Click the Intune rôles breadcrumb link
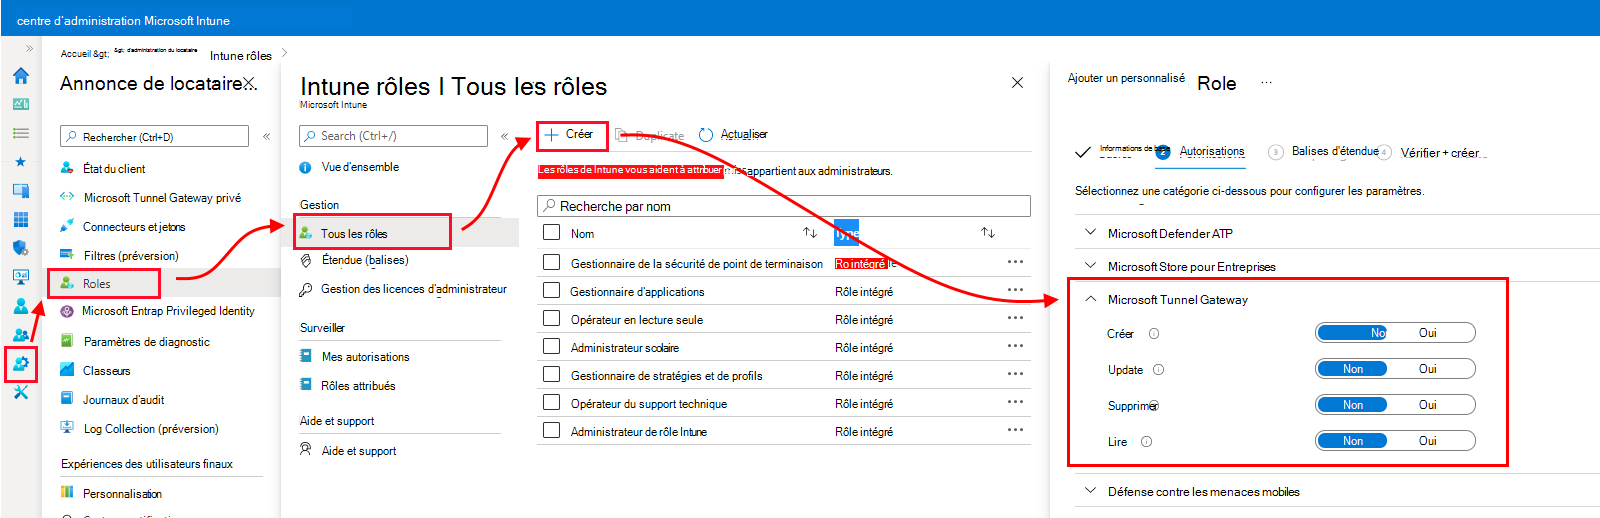1600x518 pixels. [241, 56]
